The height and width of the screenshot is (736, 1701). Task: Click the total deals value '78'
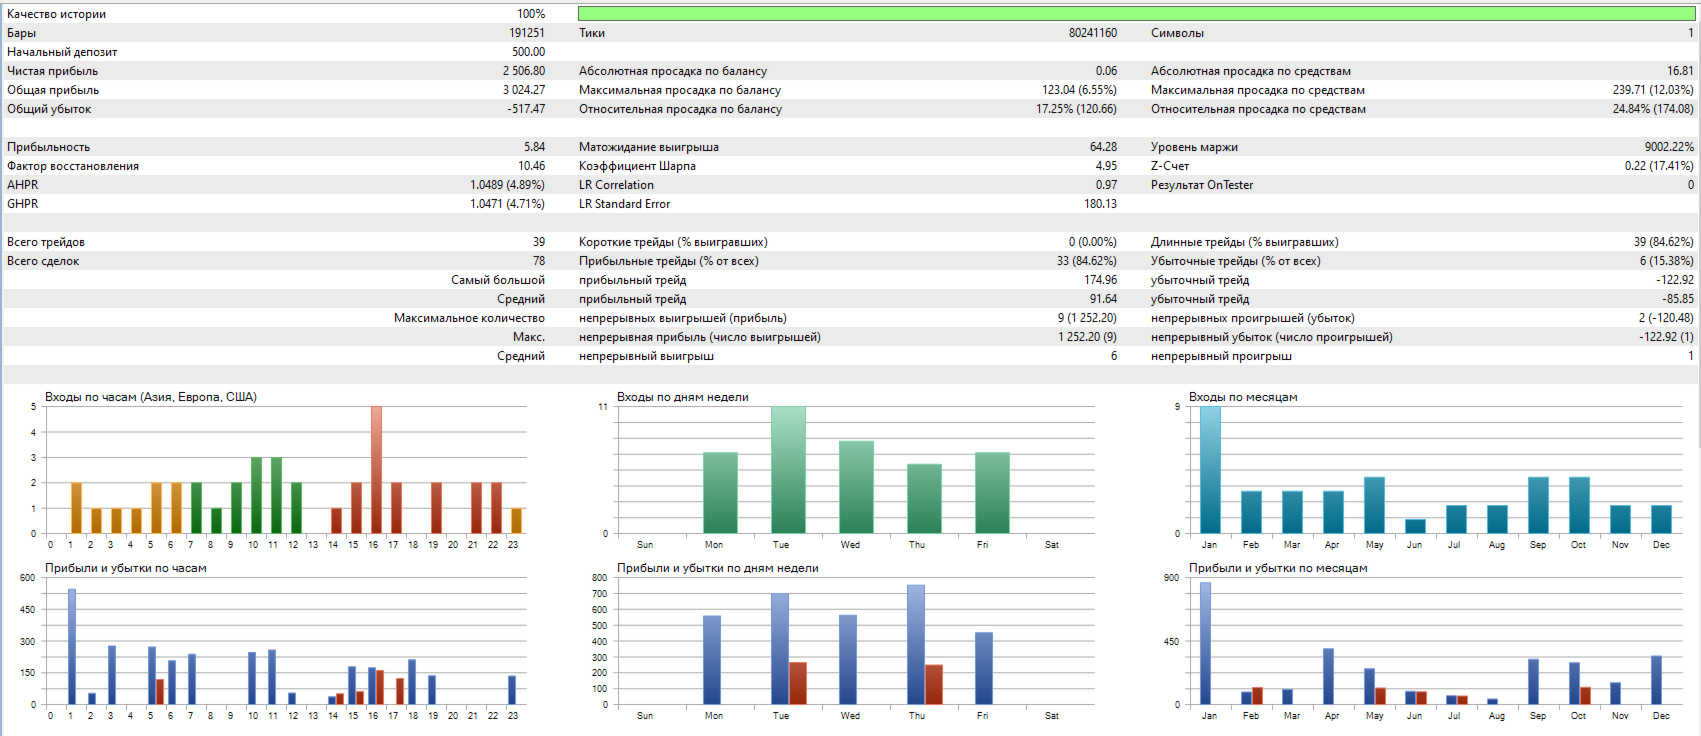[x=539, y=261]
